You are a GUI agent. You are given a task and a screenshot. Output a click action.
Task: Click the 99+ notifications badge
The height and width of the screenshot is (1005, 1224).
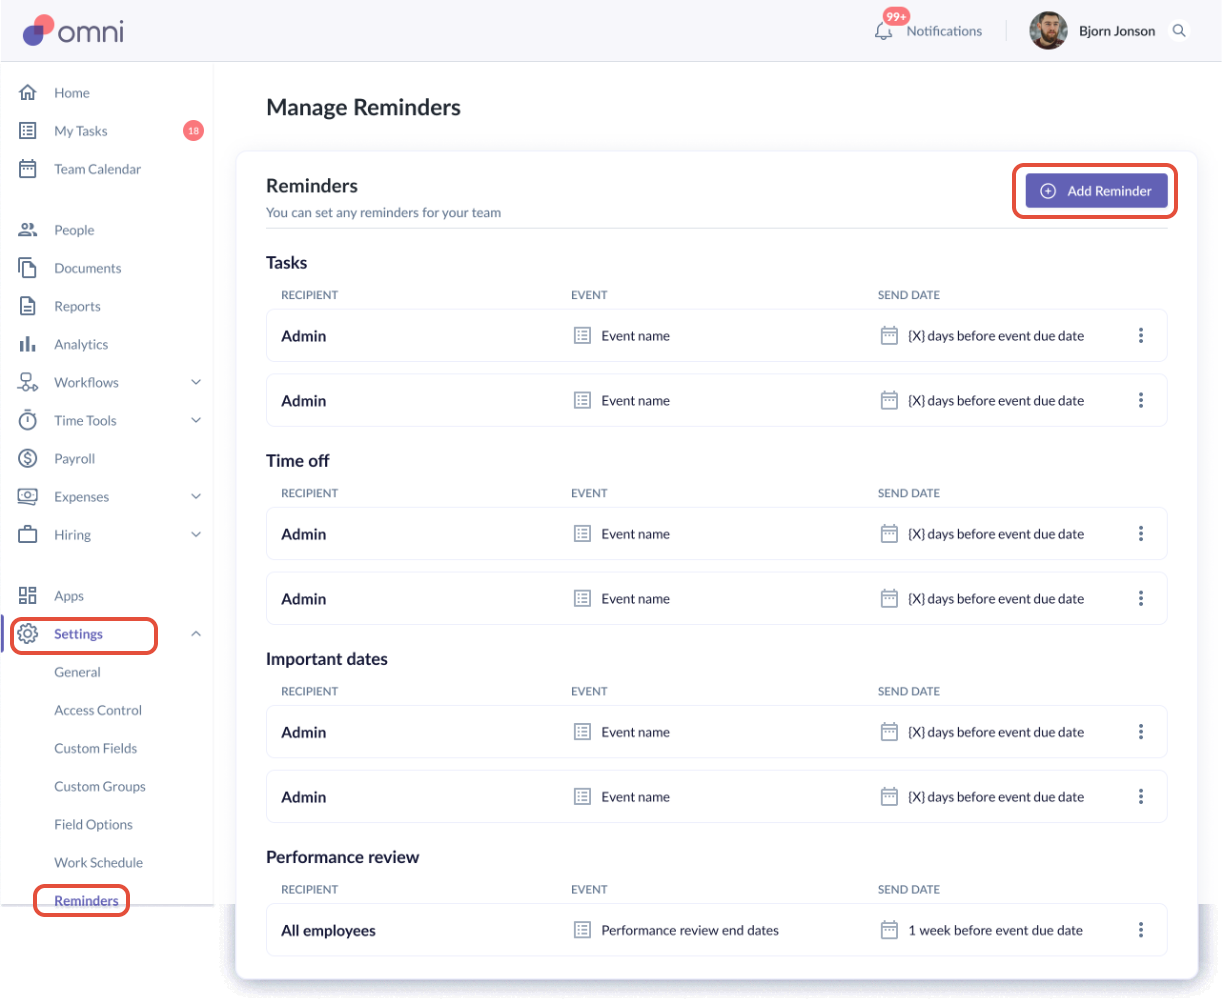[x=896, y=16]
